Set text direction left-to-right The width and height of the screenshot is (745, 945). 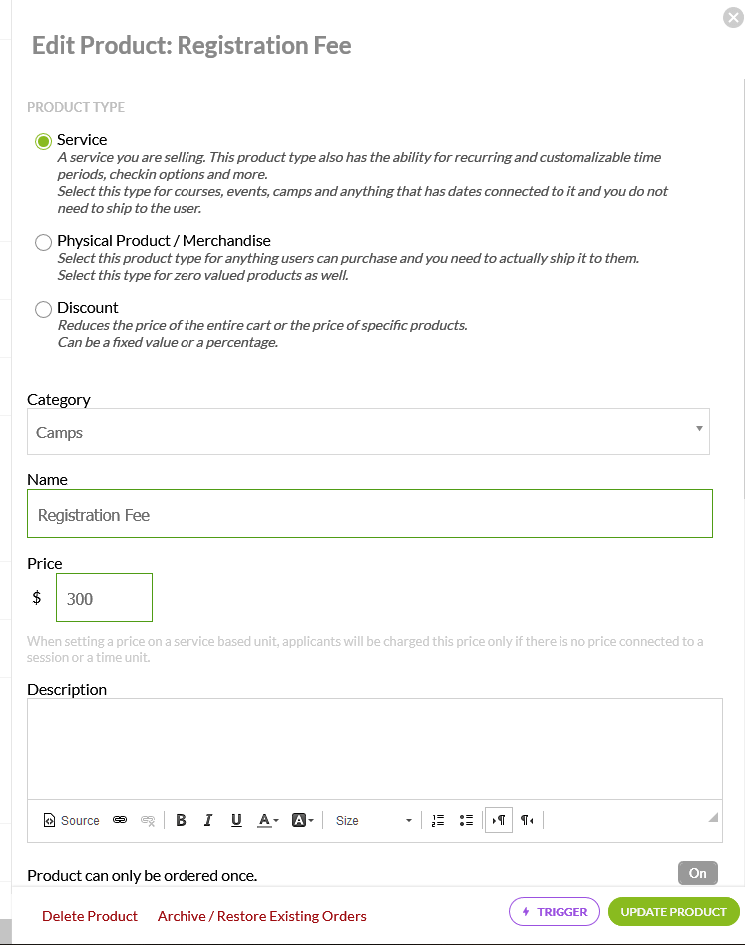pos(499,820)
